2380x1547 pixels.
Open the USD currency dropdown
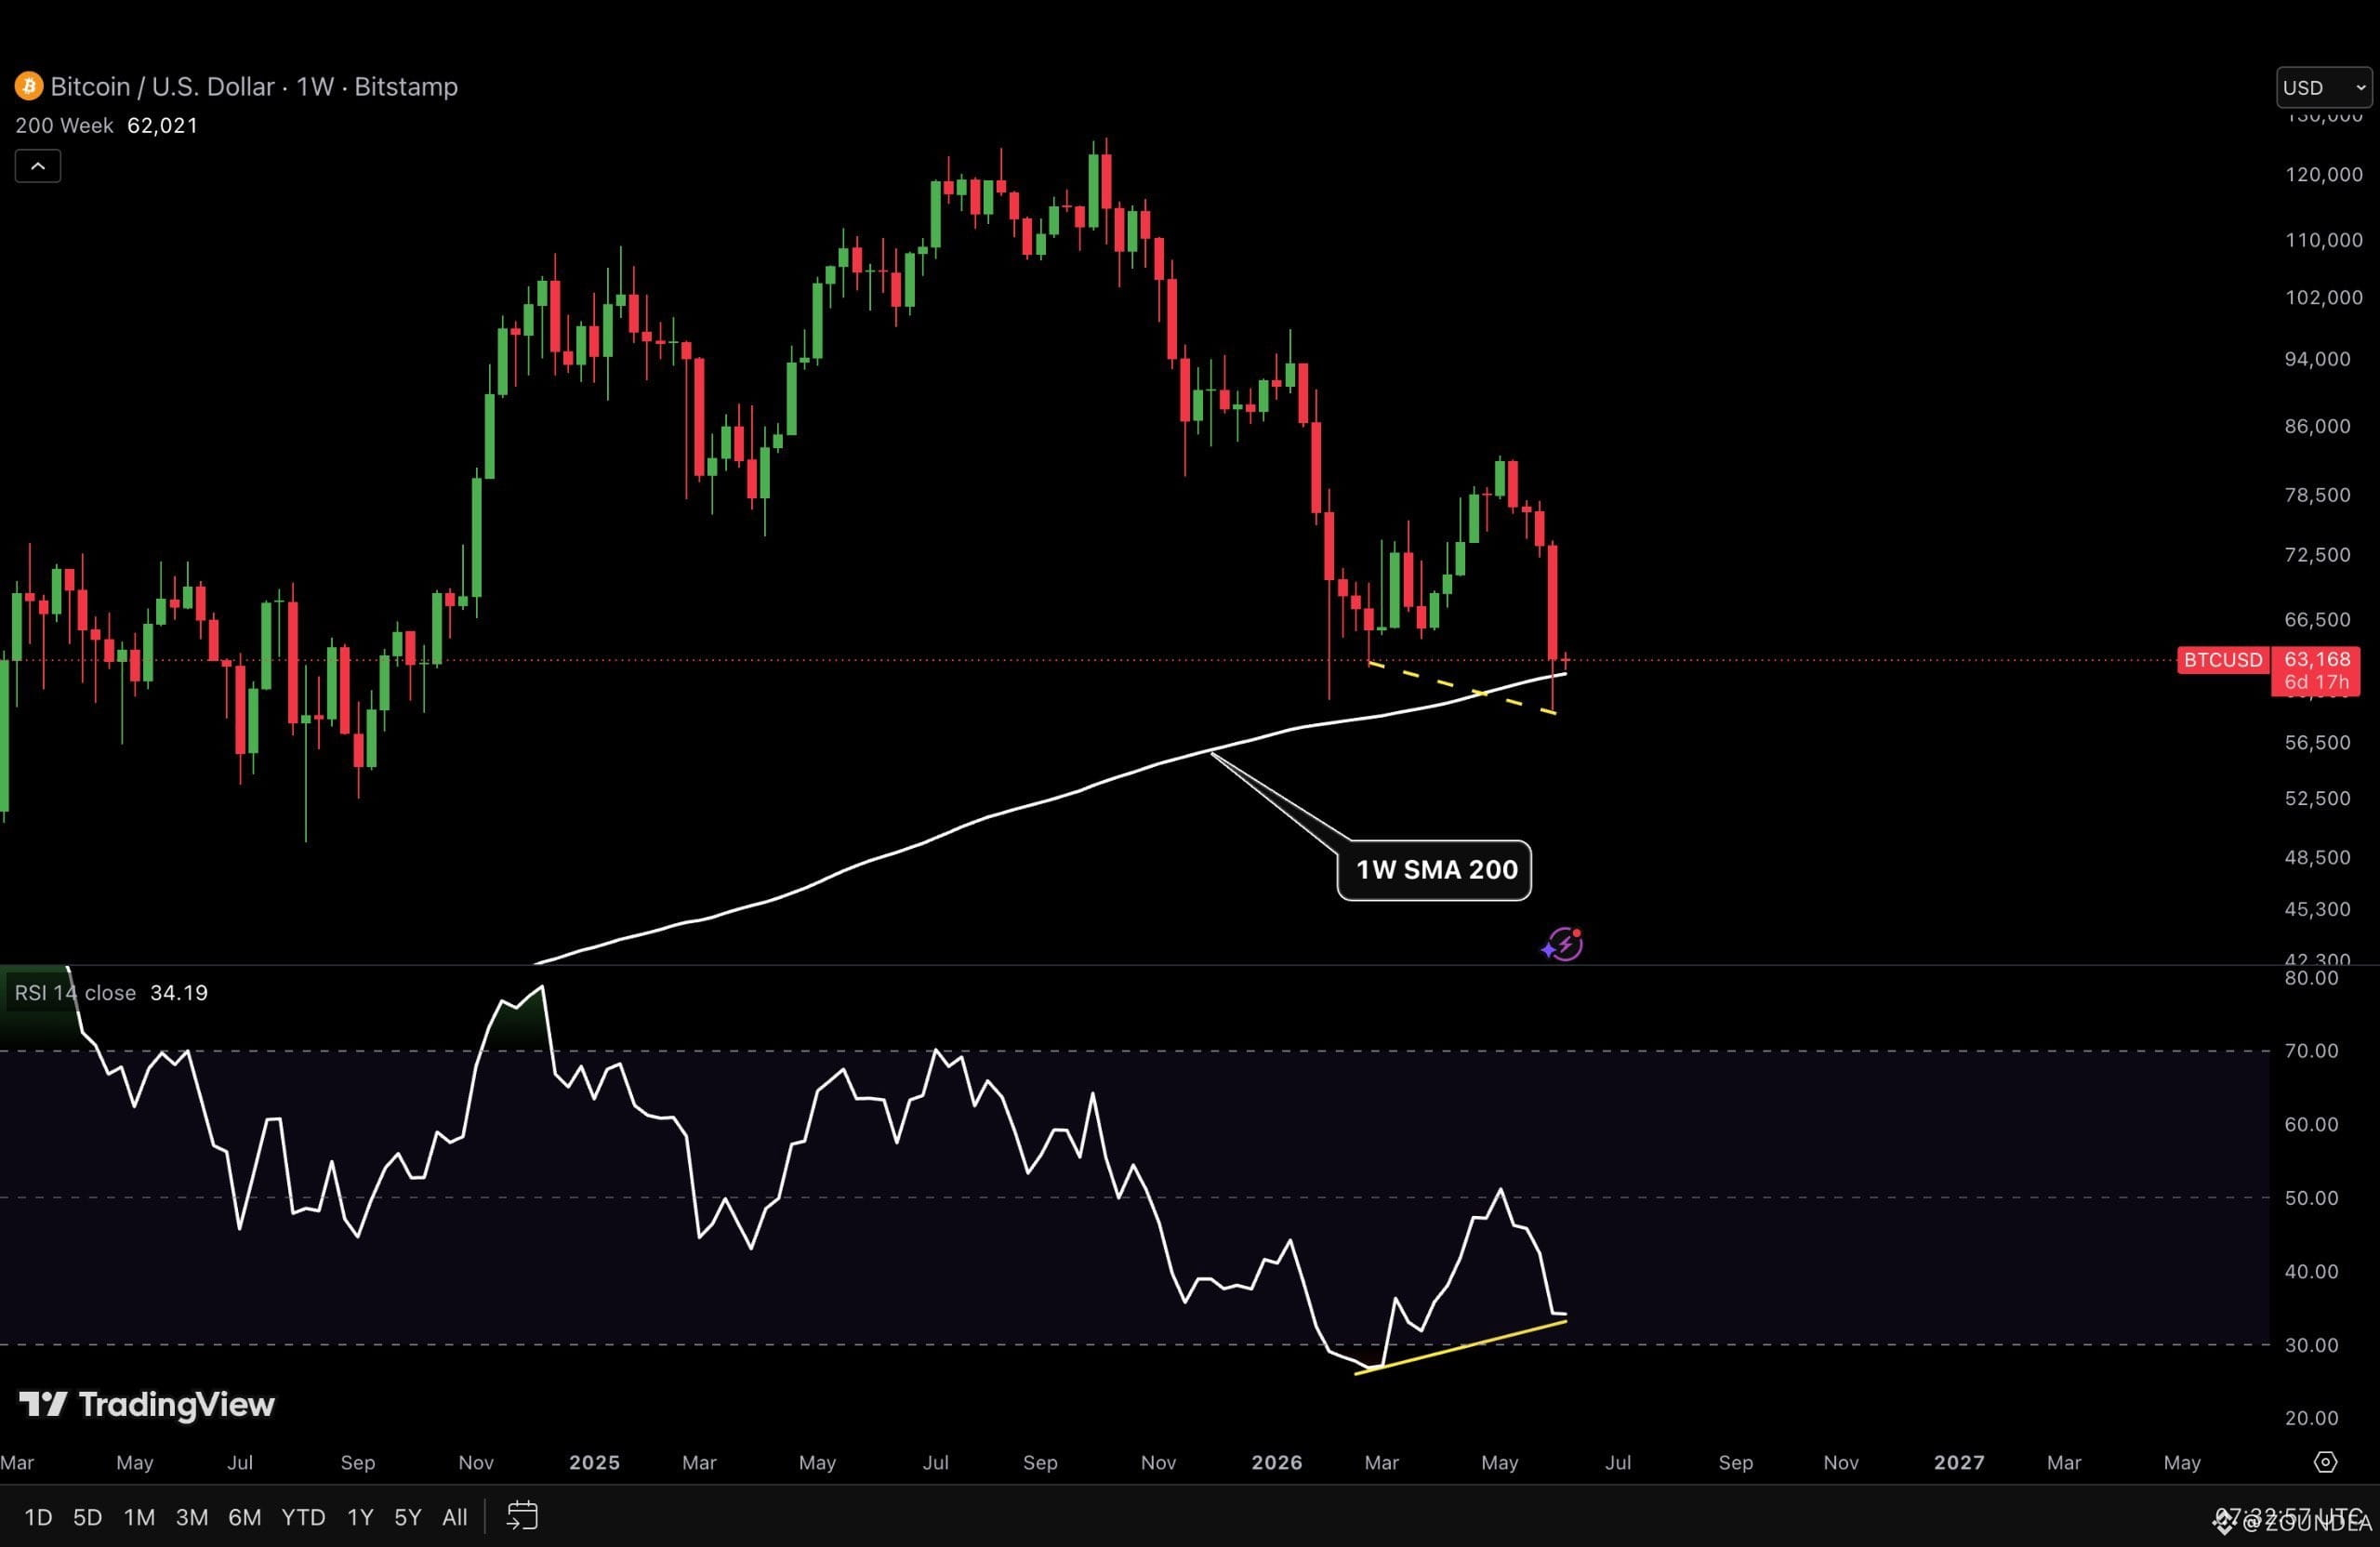(x=2324, y=88)
